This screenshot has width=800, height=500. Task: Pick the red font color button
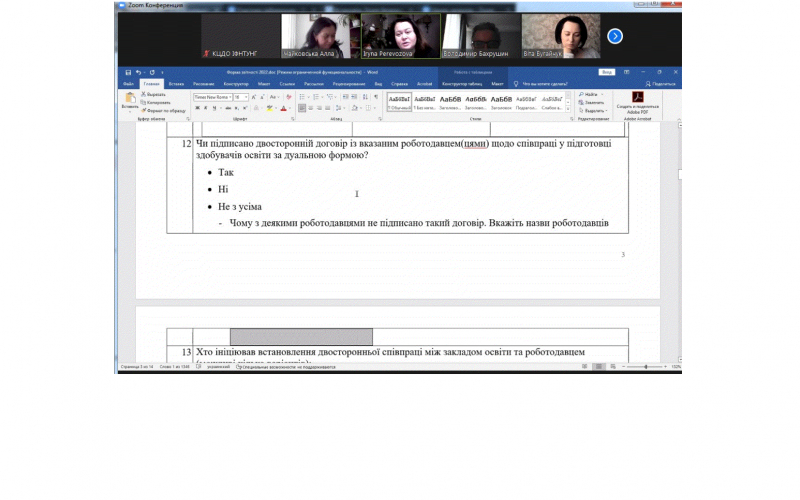tap(283, 108)
